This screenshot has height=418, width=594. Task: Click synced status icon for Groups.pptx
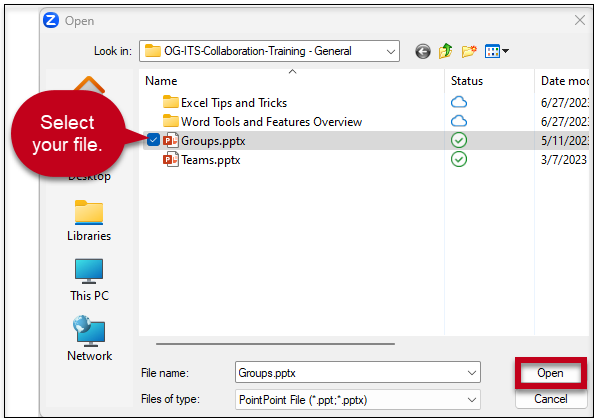click(x=459, y=141)
